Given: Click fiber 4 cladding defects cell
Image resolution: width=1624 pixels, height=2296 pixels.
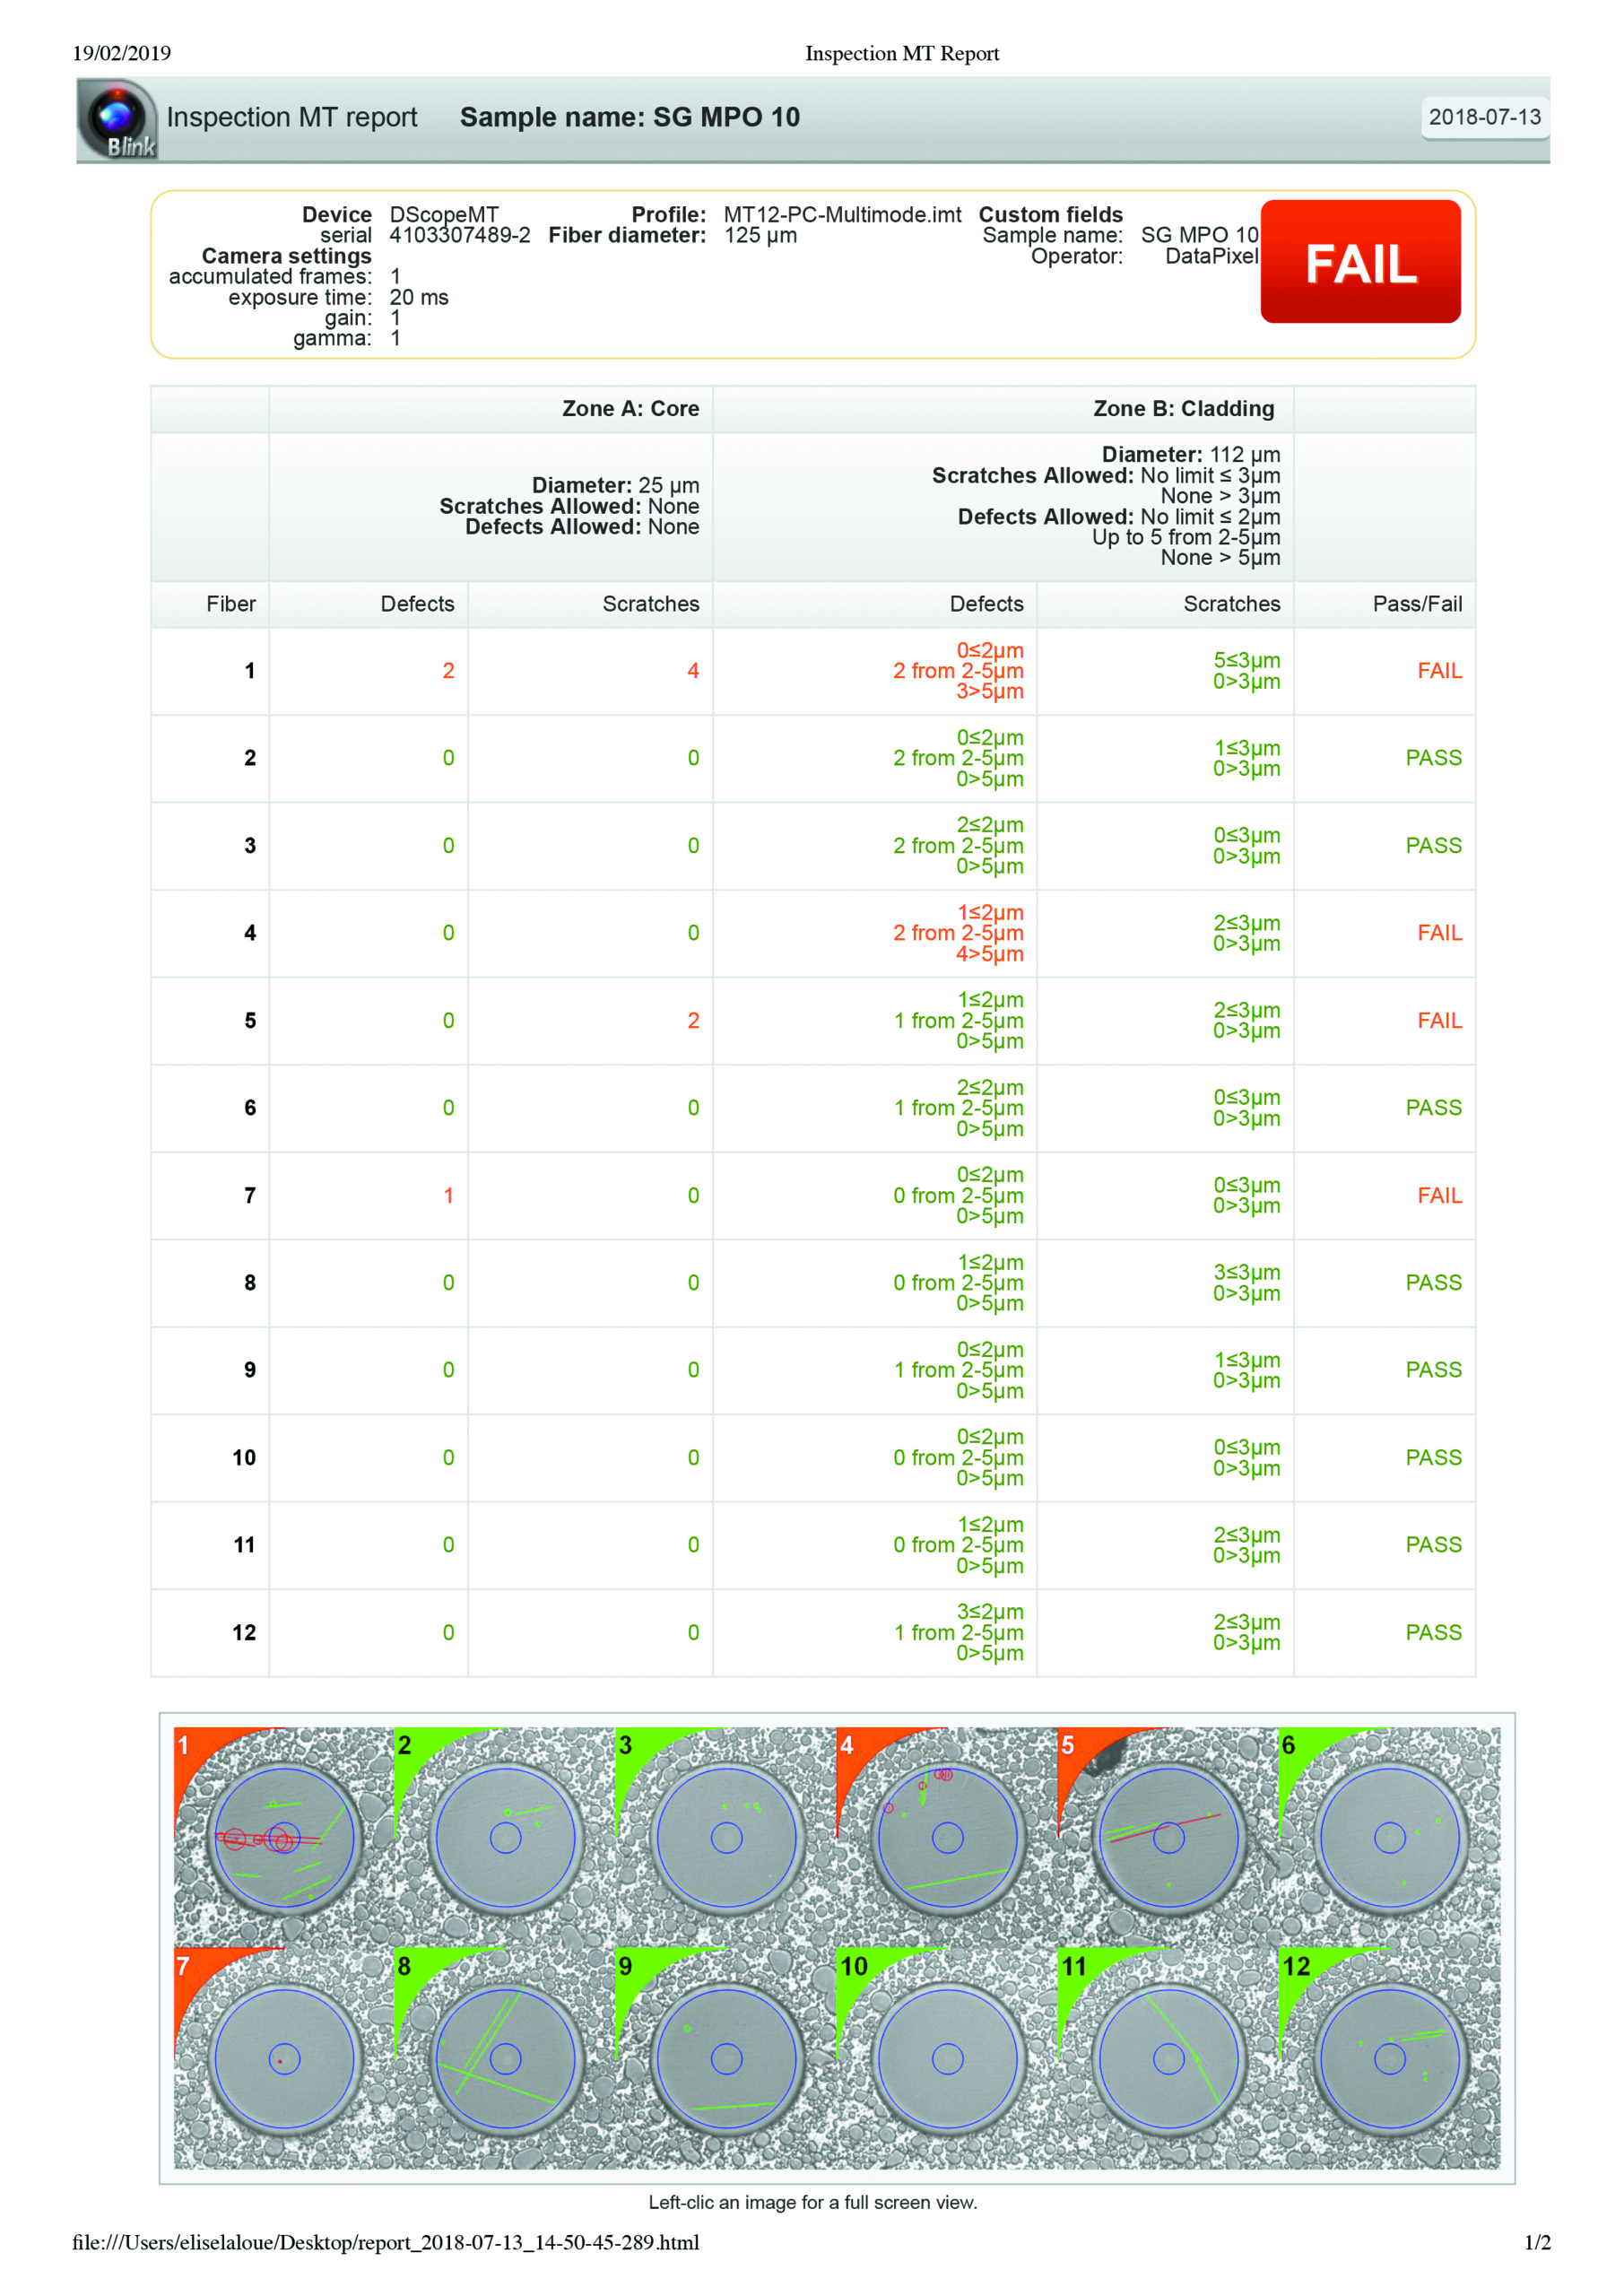Looking at the screenshot, I should point(958,933).
